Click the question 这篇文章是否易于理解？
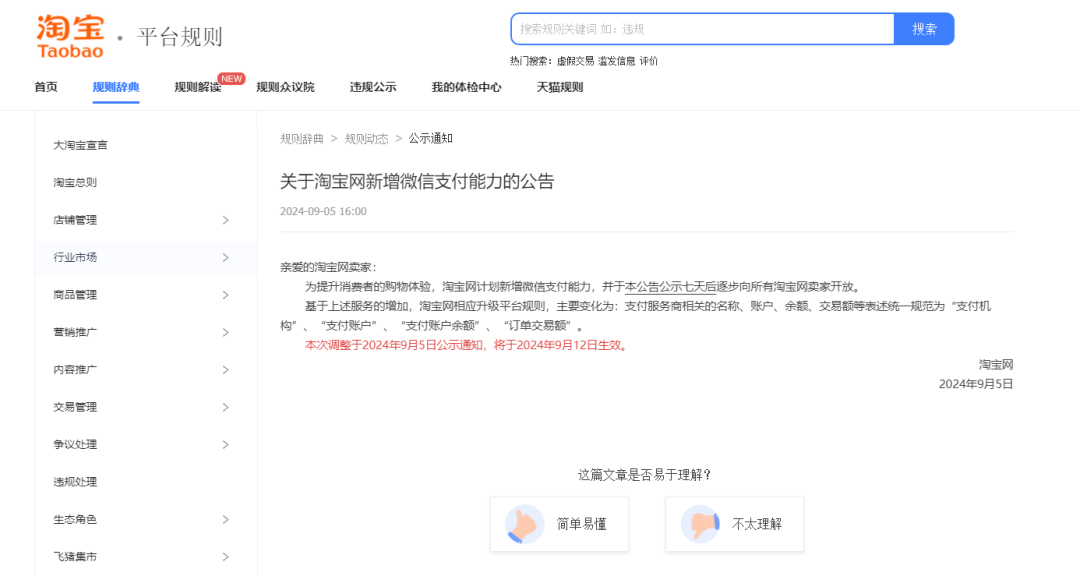The image size is (1080, 576). coord(645,475)
